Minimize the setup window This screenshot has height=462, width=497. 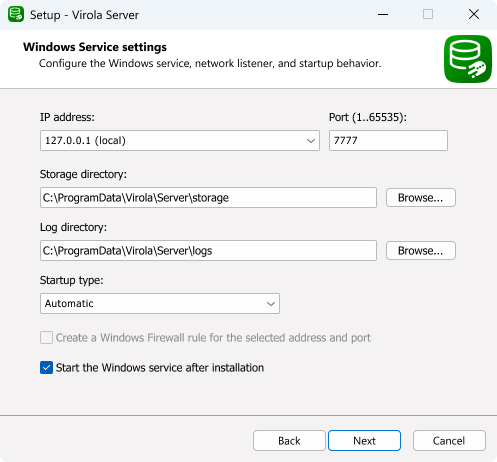pyautogui.click(x=383, y=14)
